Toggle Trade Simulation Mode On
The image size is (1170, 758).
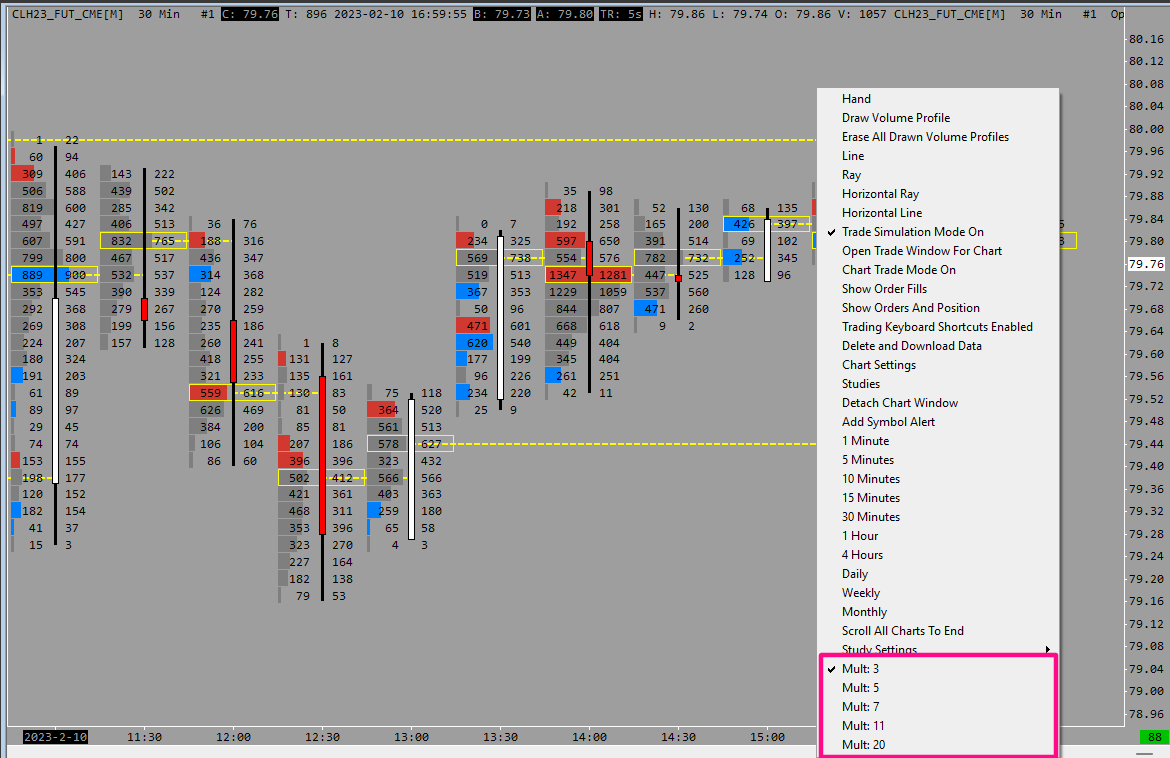[912, 232]
